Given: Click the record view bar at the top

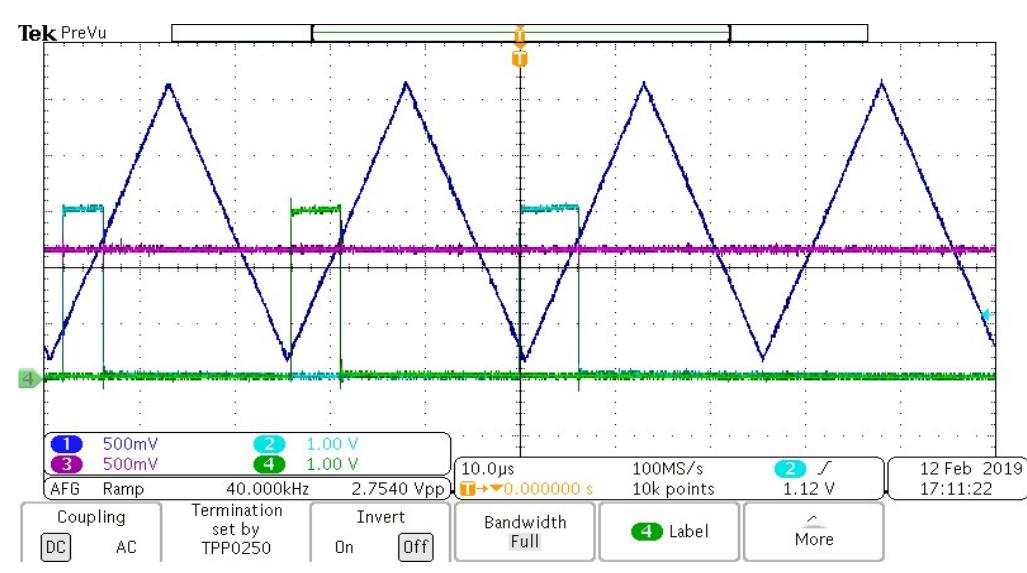Looking at the screenshot, I should coord(519,33).
